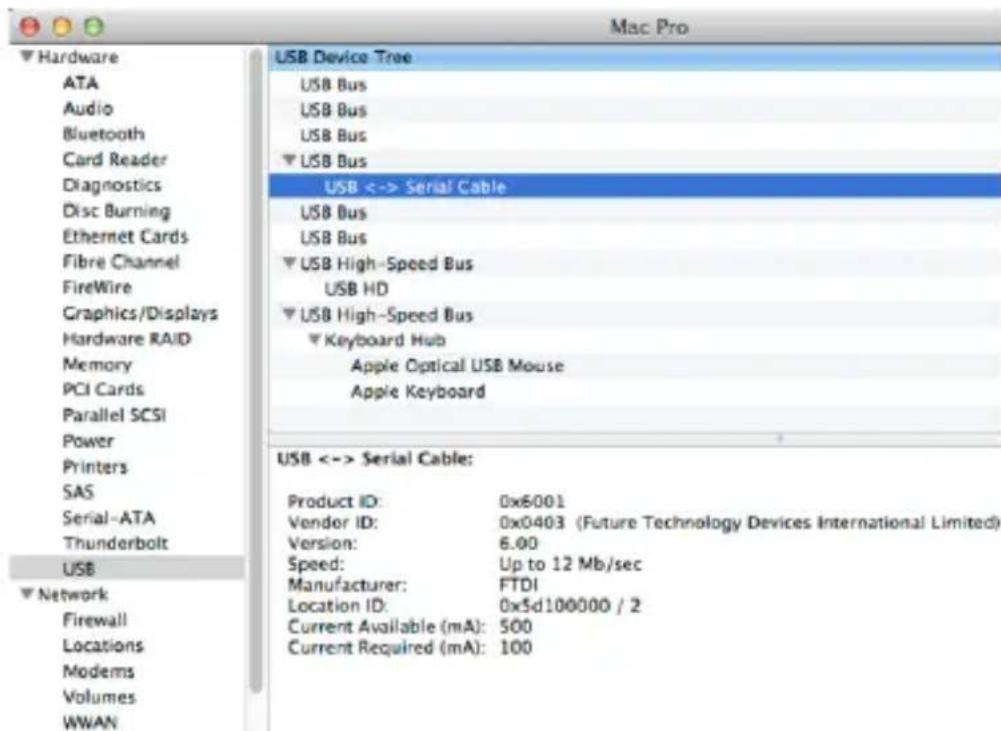Select Volumes under Network
This screenshot has height=731, width=1001.
(99, 697)
